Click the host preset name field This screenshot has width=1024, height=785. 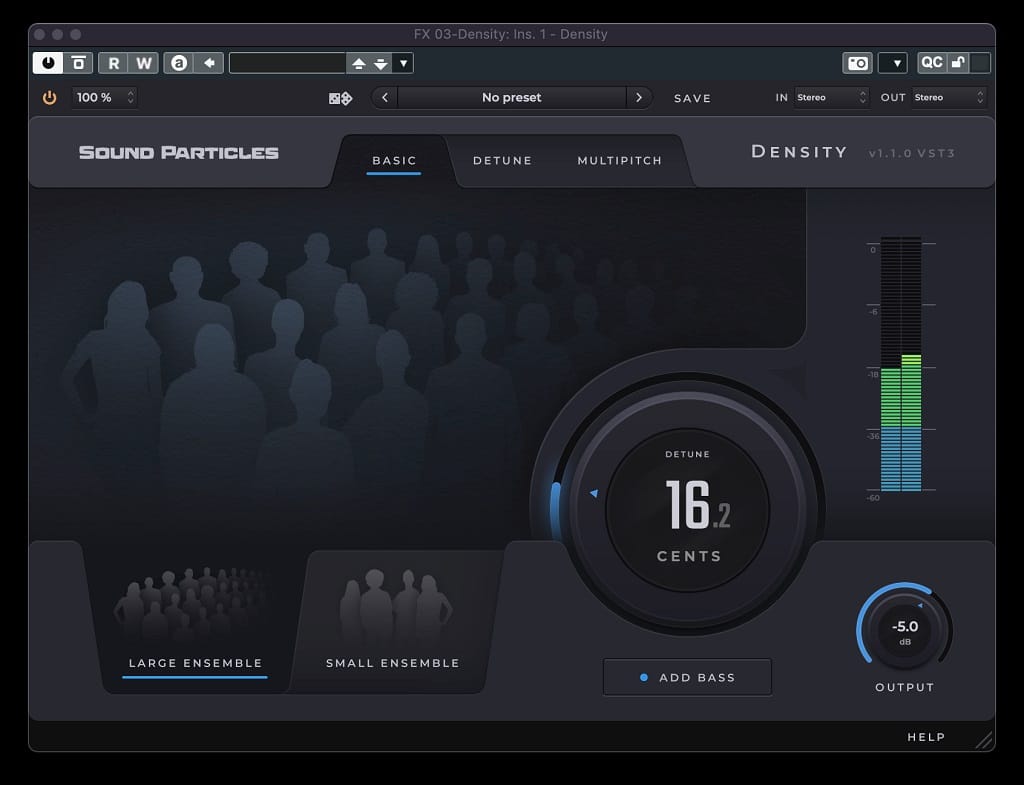287,63
